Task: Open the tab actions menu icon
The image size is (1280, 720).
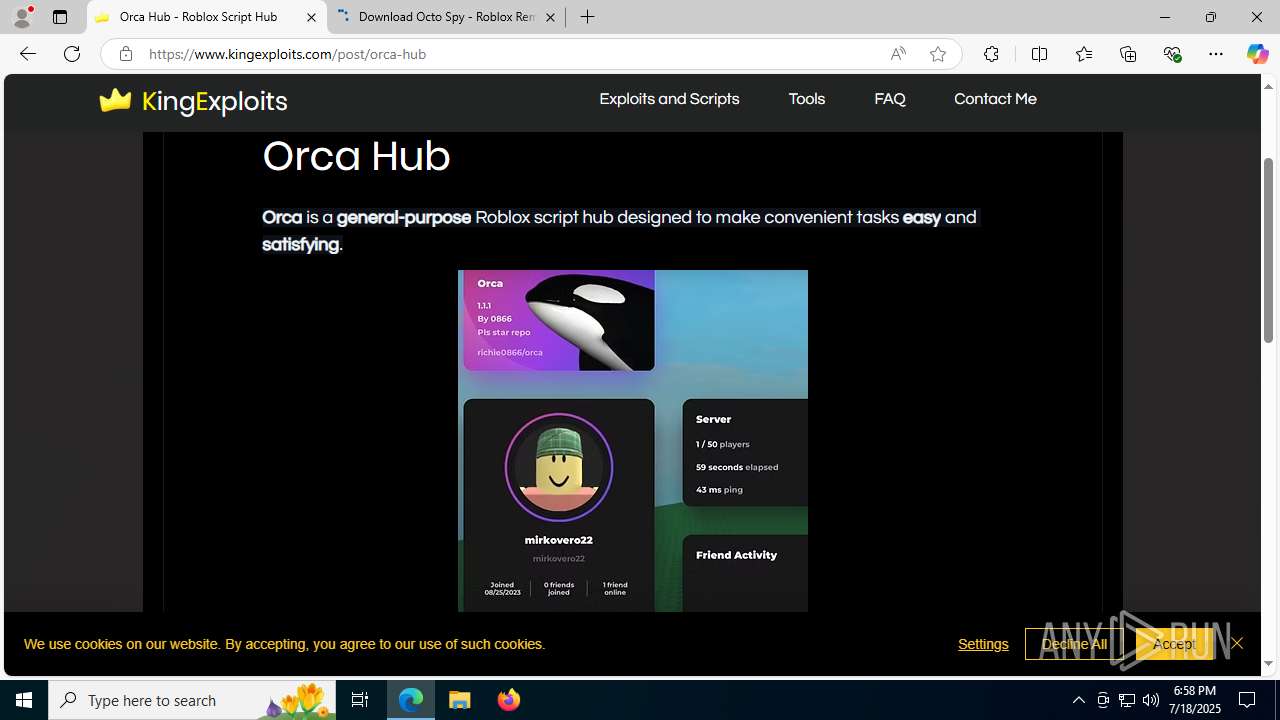Action: 60,17
